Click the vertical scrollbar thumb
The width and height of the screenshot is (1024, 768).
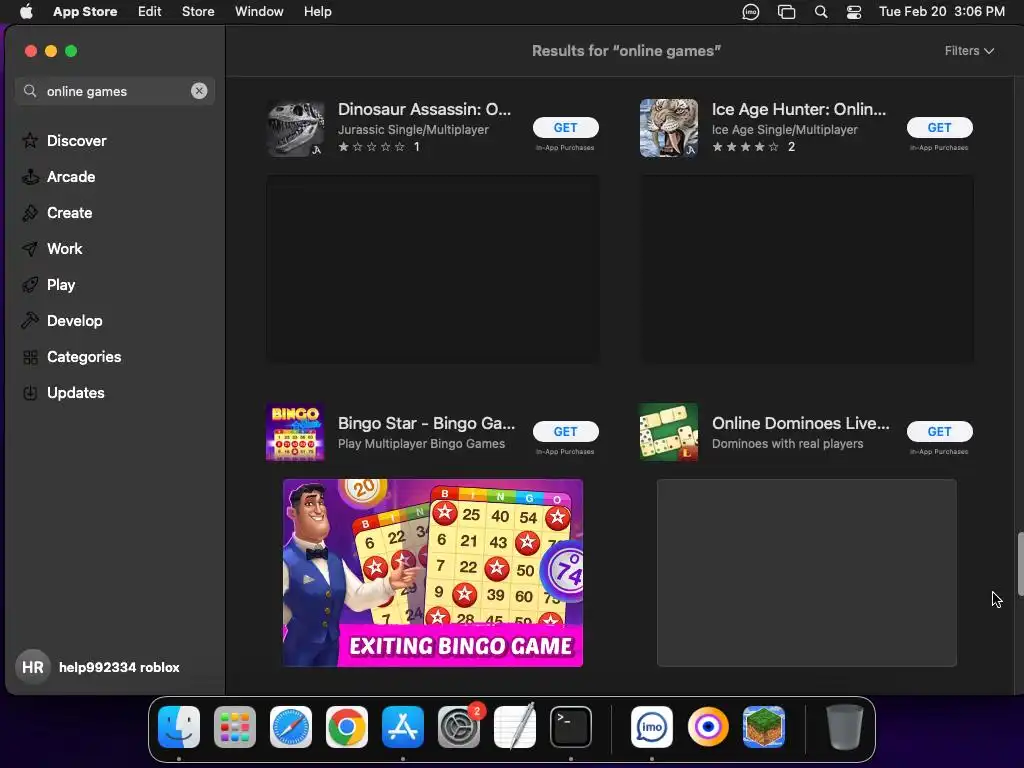[x=1019, y=564]
